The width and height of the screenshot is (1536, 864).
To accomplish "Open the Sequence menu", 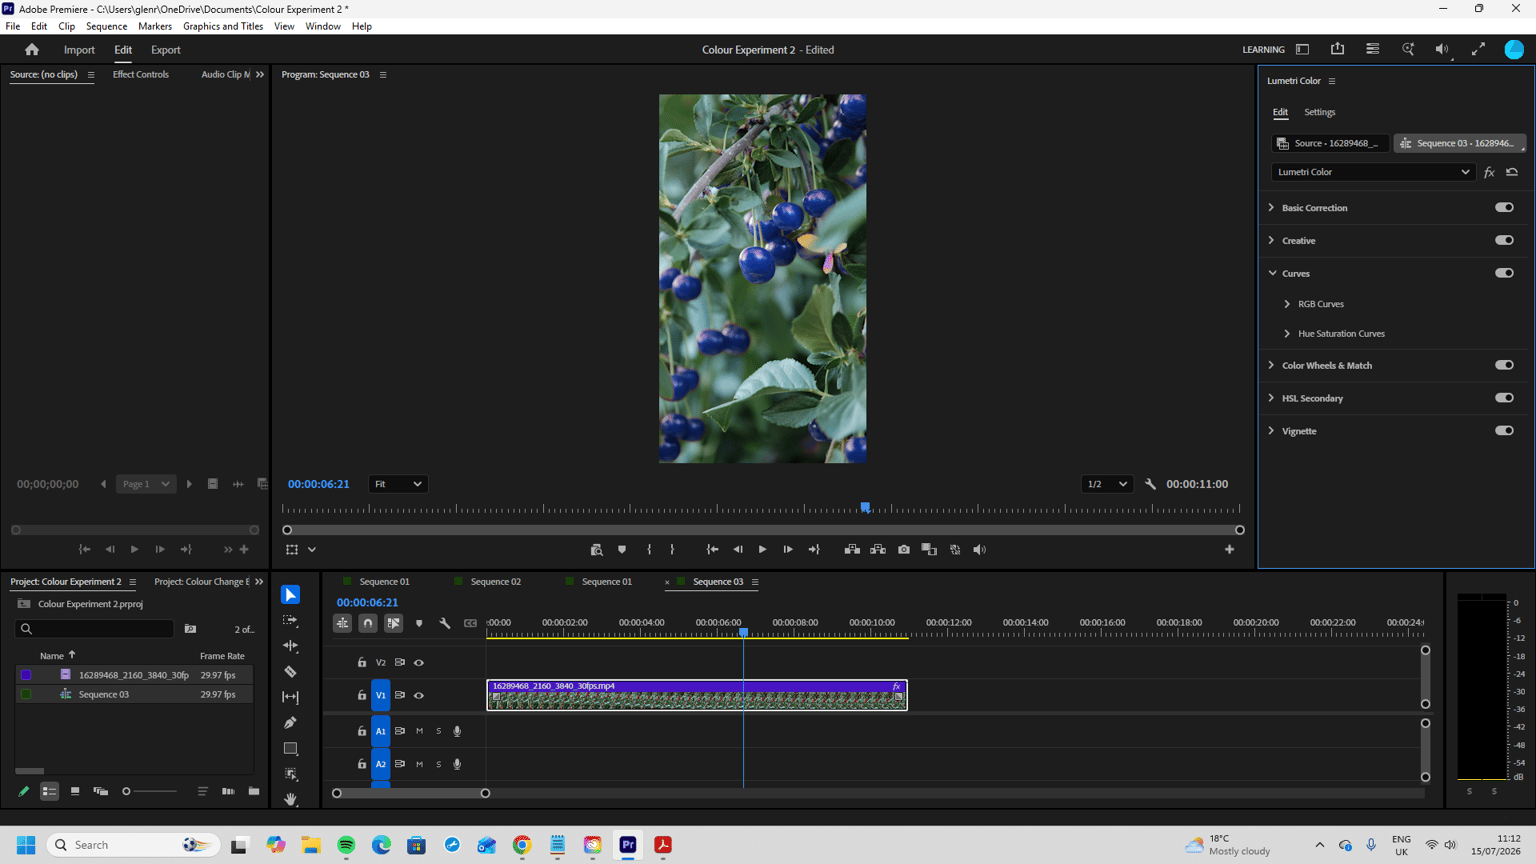I will 106,26.
